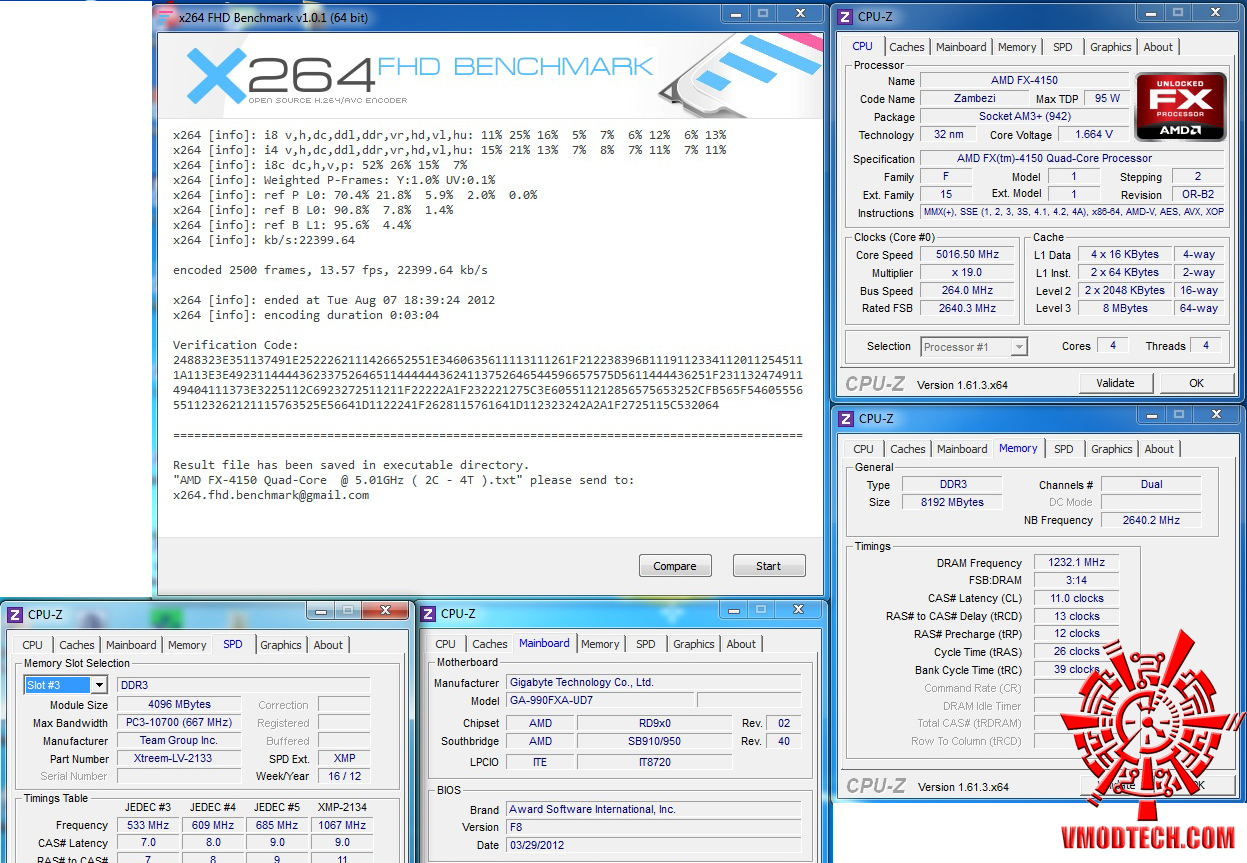Click the NB Frequency value 2640.2 MHz

click(x=1151, y=520)
